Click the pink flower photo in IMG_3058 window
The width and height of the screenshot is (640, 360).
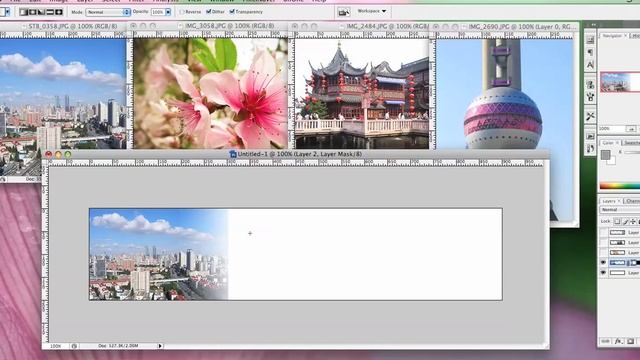pyautogui.click(x=211, y=93)
